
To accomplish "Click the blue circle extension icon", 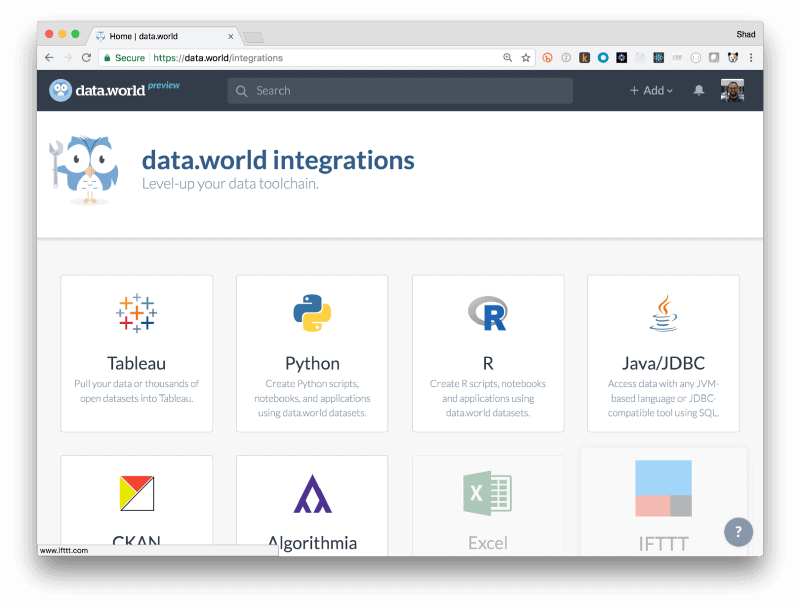I will (603, 58).
